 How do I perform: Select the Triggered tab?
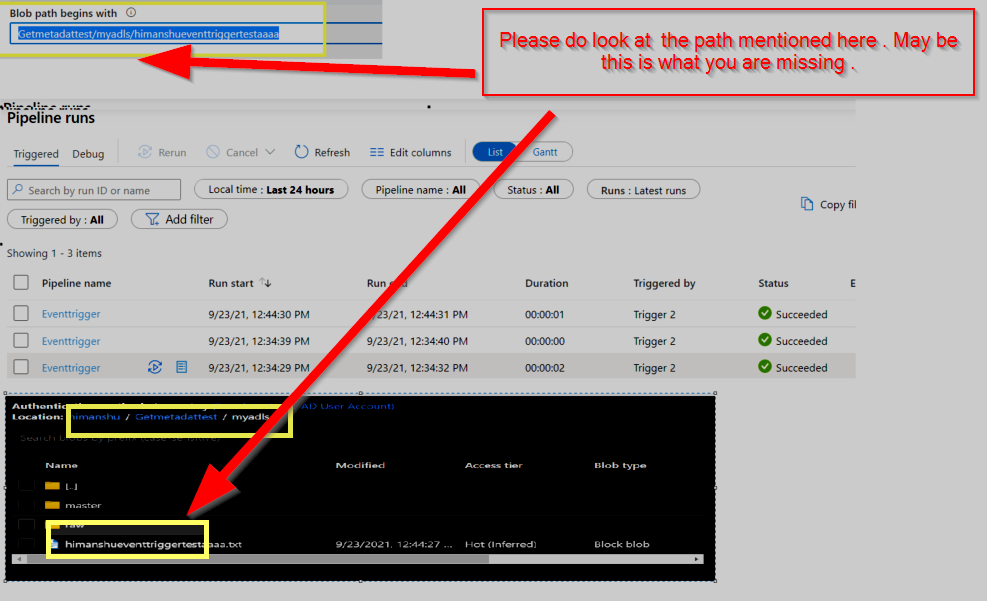(x=36, y=154)
